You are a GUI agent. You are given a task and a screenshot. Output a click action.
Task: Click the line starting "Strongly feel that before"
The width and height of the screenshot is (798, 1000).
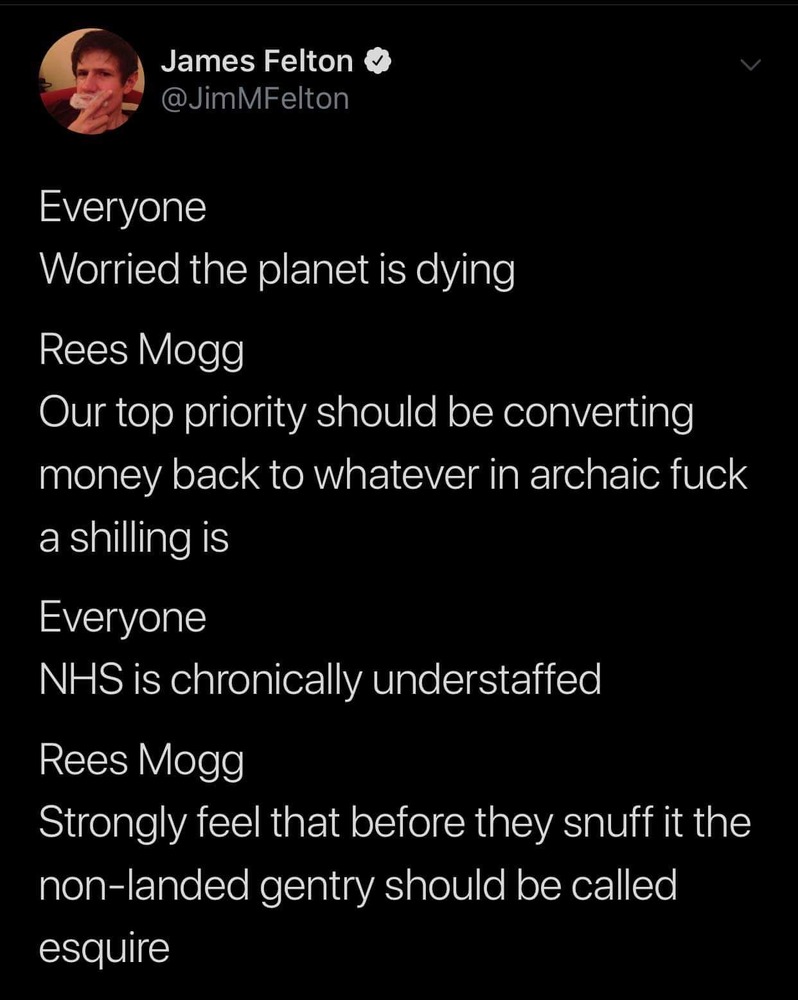[394, 825]
